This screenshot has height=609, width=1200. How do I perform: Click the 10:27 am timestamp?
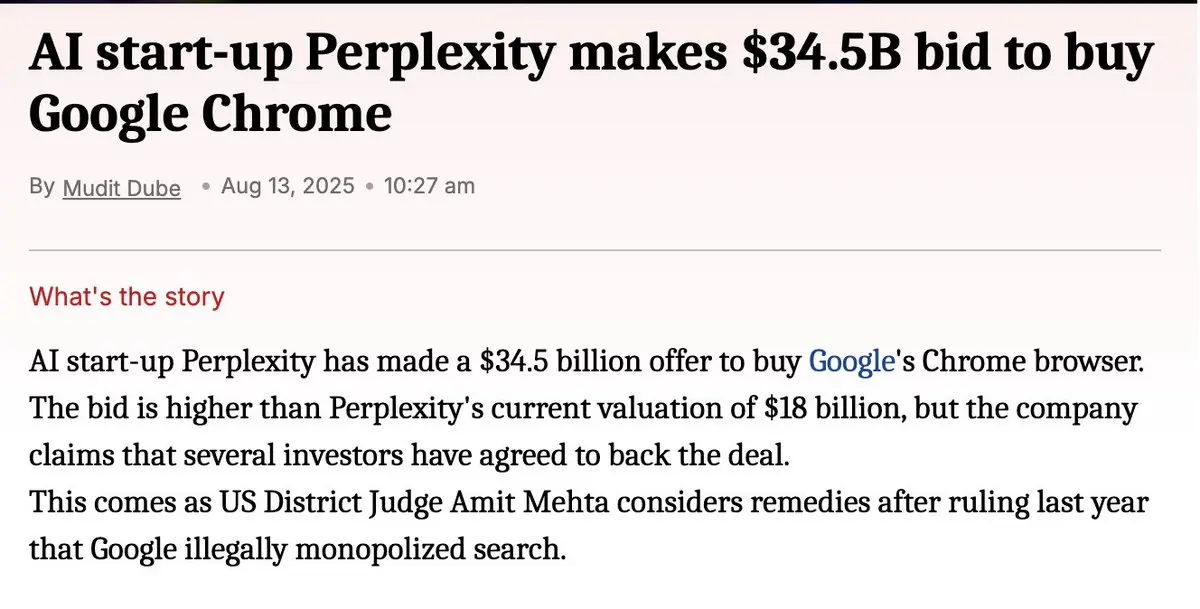pos(430,186)
